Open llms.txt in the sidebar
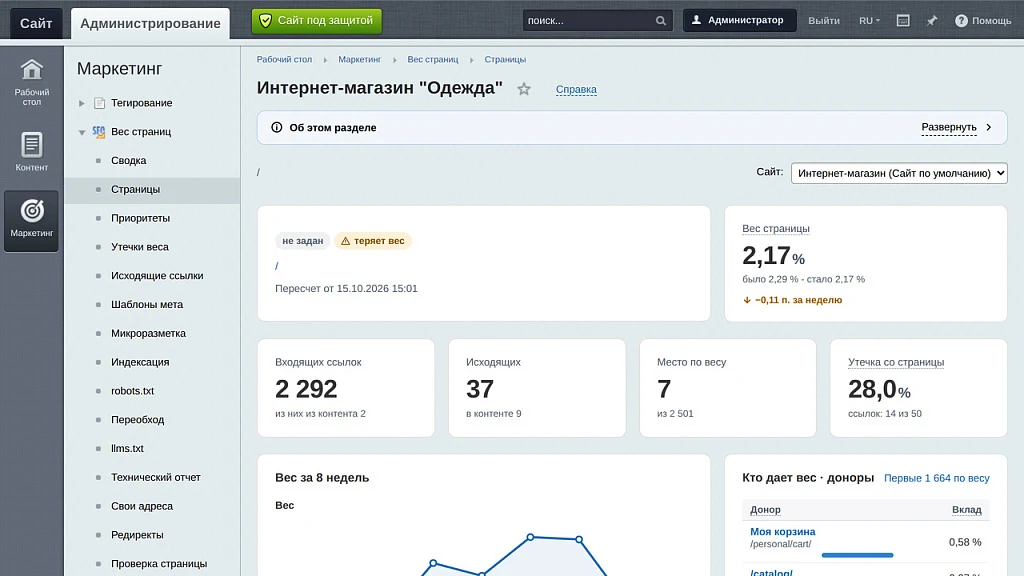This screenshot has width=1024, height=576. tap(127, 449)
